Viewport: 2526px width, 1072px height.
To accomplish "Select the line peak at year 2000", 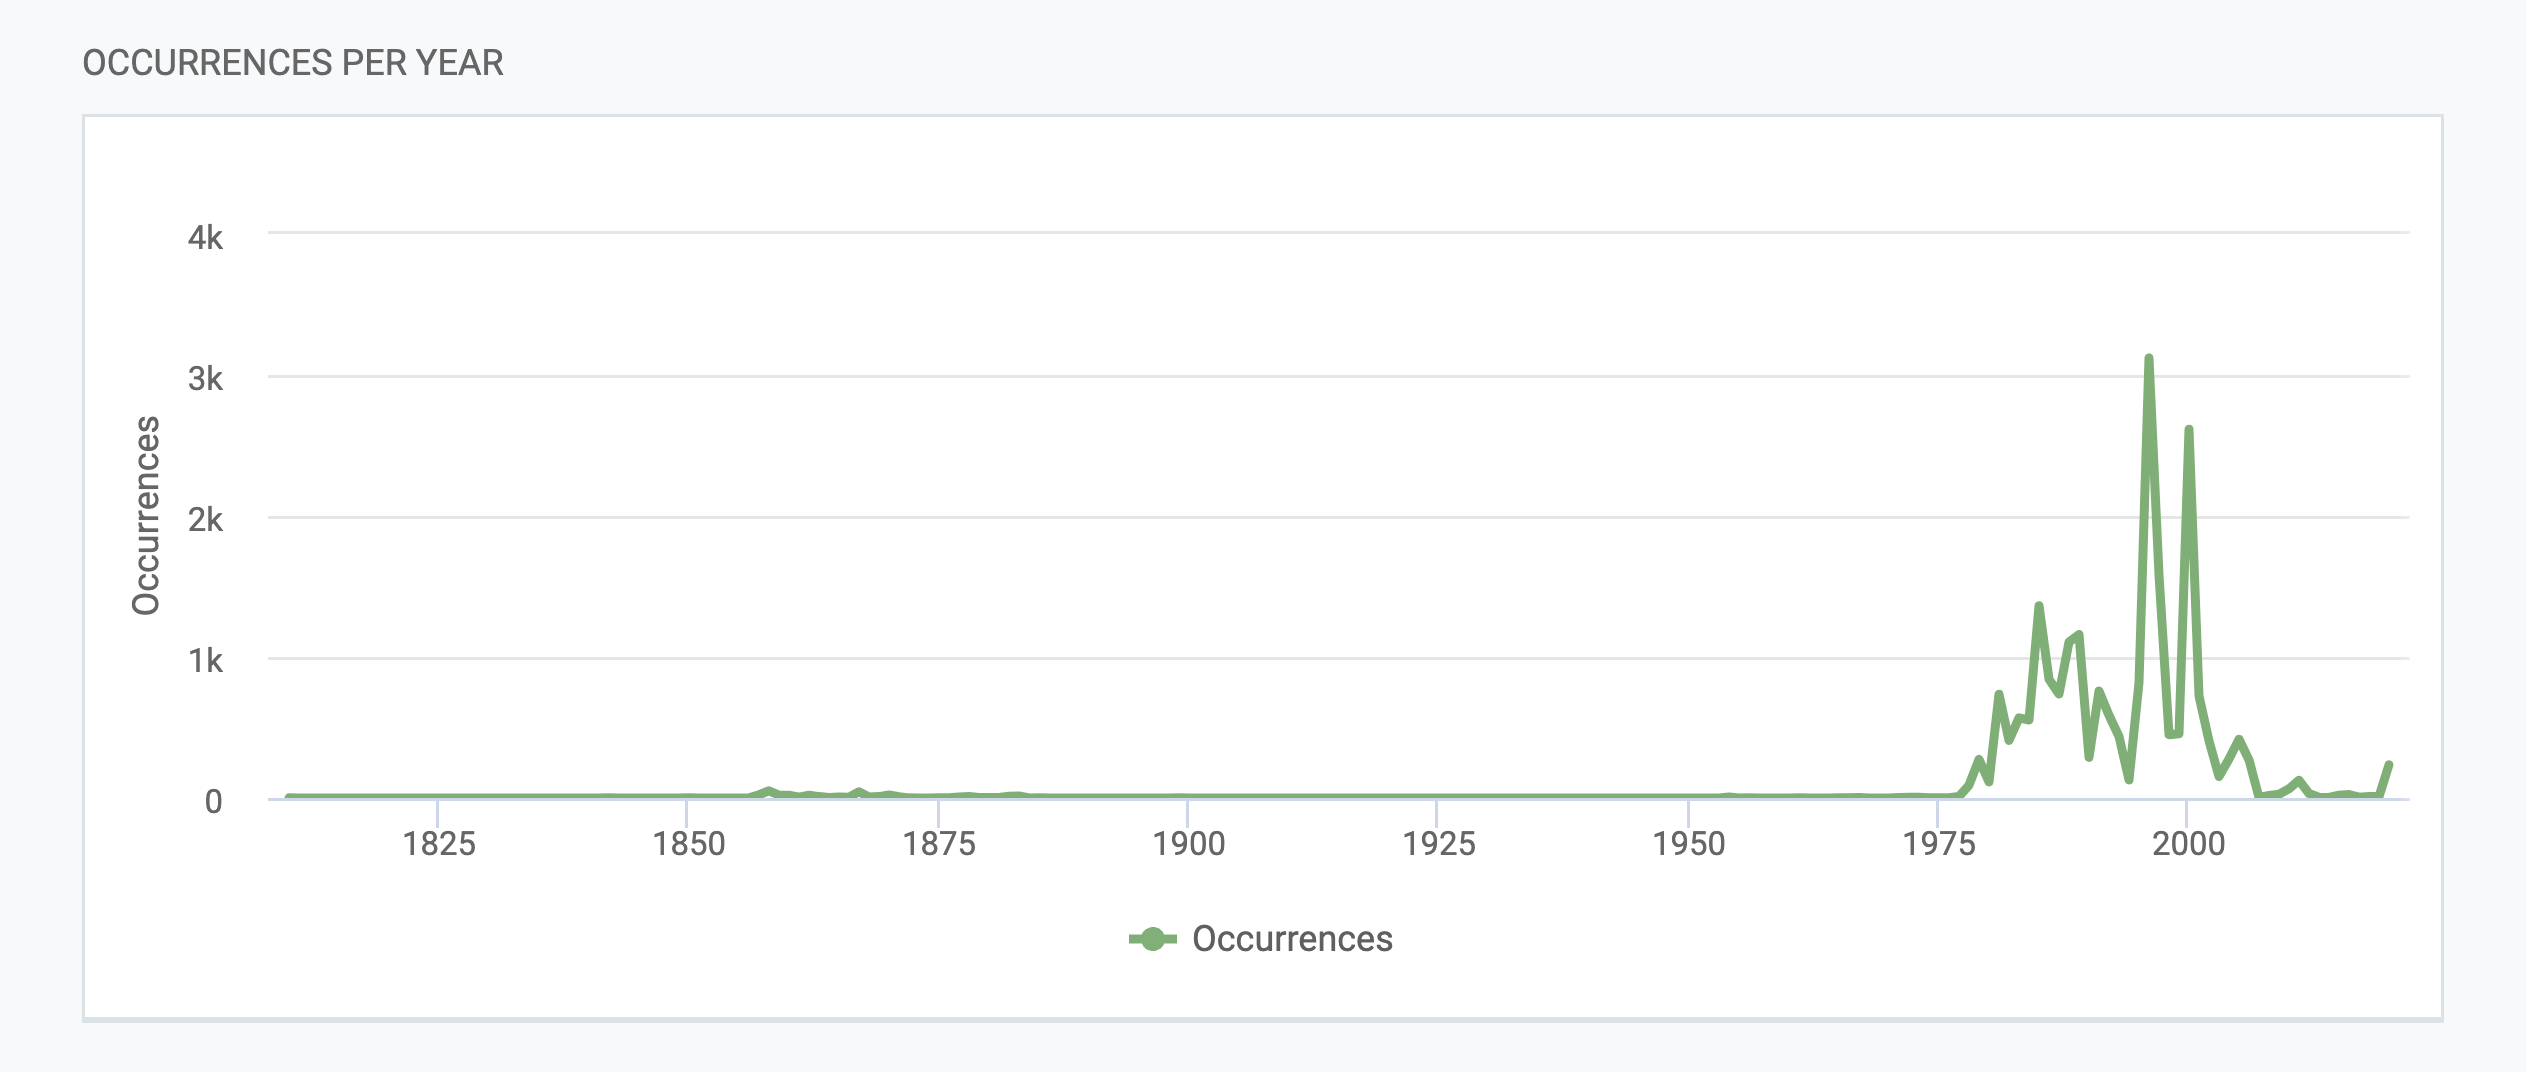I will click(x=2188, y=430).
